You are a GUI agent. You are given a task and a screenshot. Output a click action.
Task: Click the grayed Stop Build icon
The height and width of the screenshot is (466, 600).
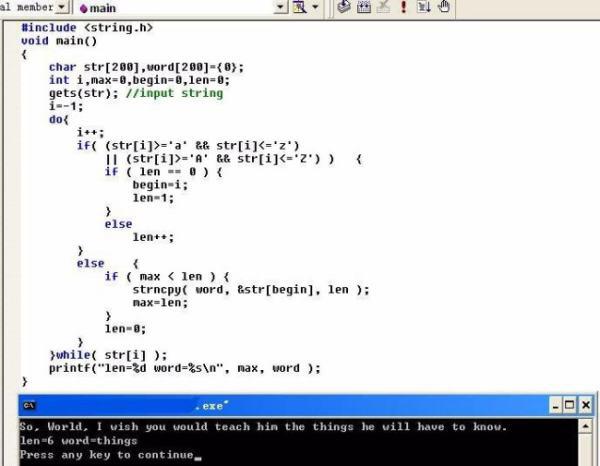[383, 7]
